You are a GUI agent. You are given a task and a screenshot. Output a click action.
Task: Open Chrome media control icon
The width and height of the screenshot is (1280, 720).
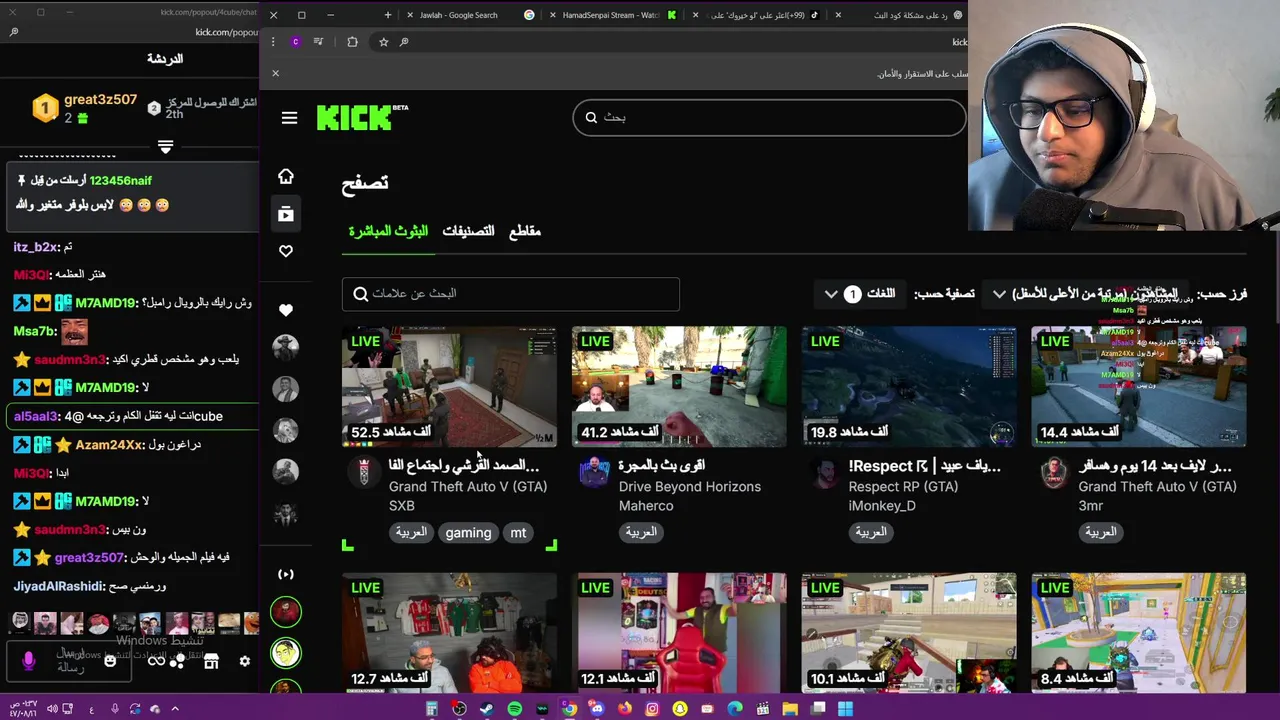(x=318, y=42)
